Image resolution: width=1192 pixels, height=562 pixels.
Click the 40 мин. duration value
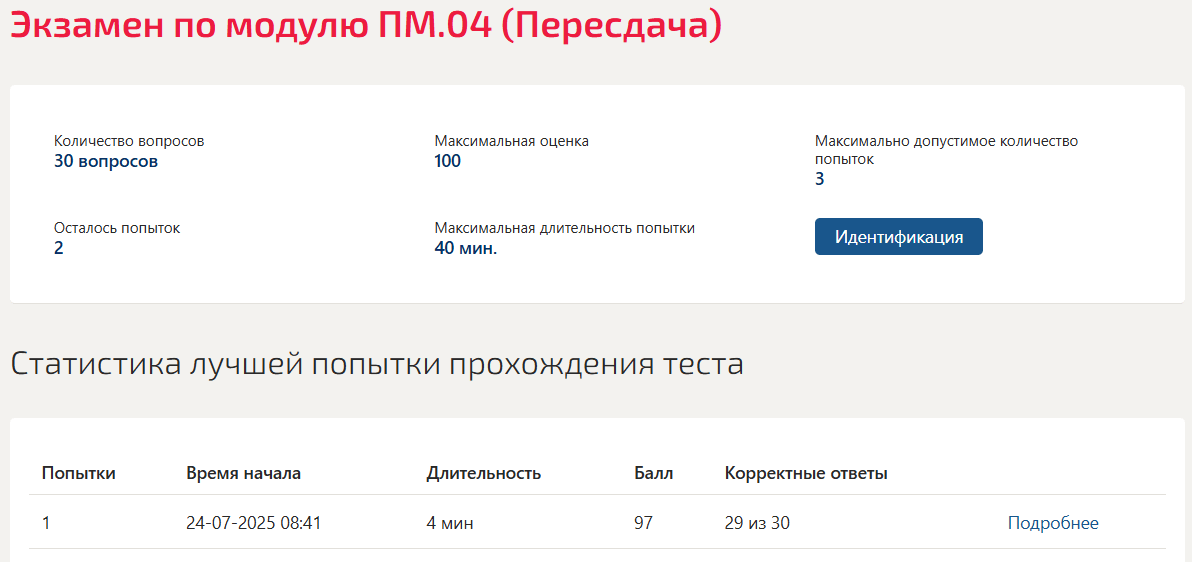pos(465,248)
